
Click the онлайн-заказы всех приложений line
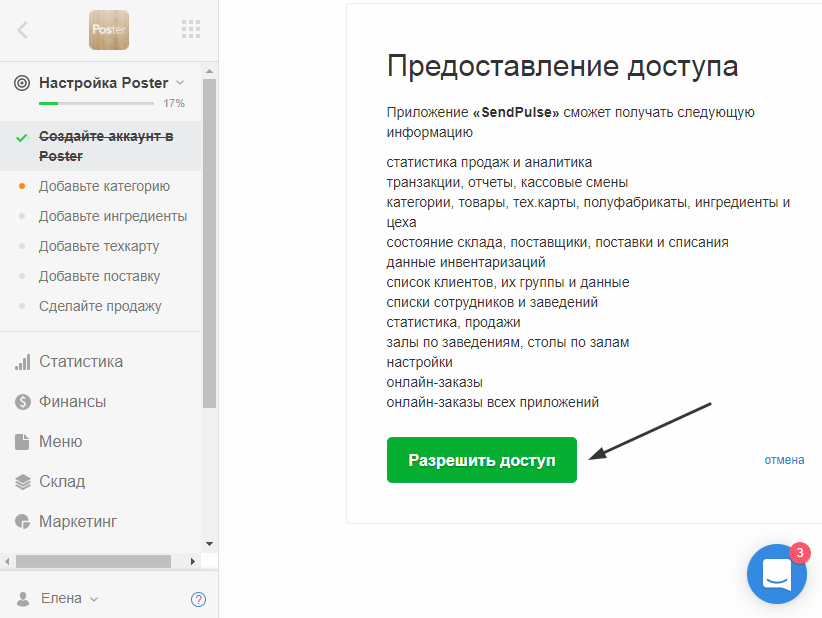click(x=492, y=402)
